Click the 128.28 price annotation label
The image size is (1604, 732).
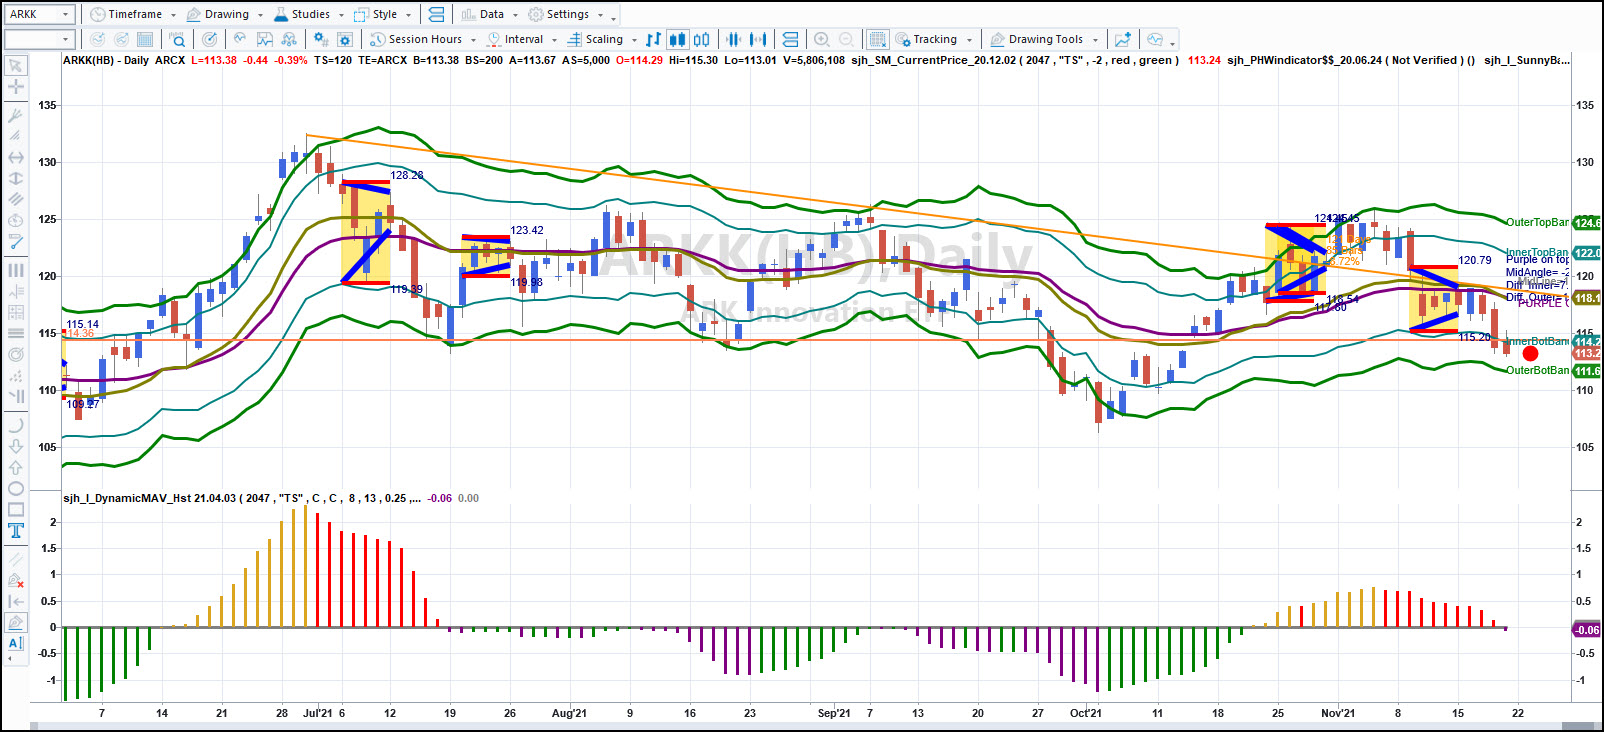407,175
